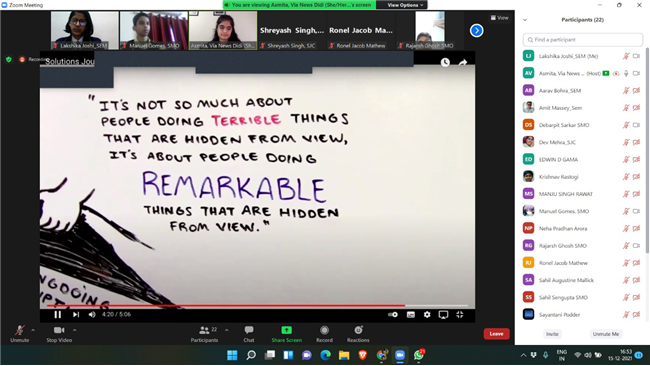Viewport: 650px width, 366px height.
Task: Click the Record button in the Zoom toolbar
Action: [324, 333]
